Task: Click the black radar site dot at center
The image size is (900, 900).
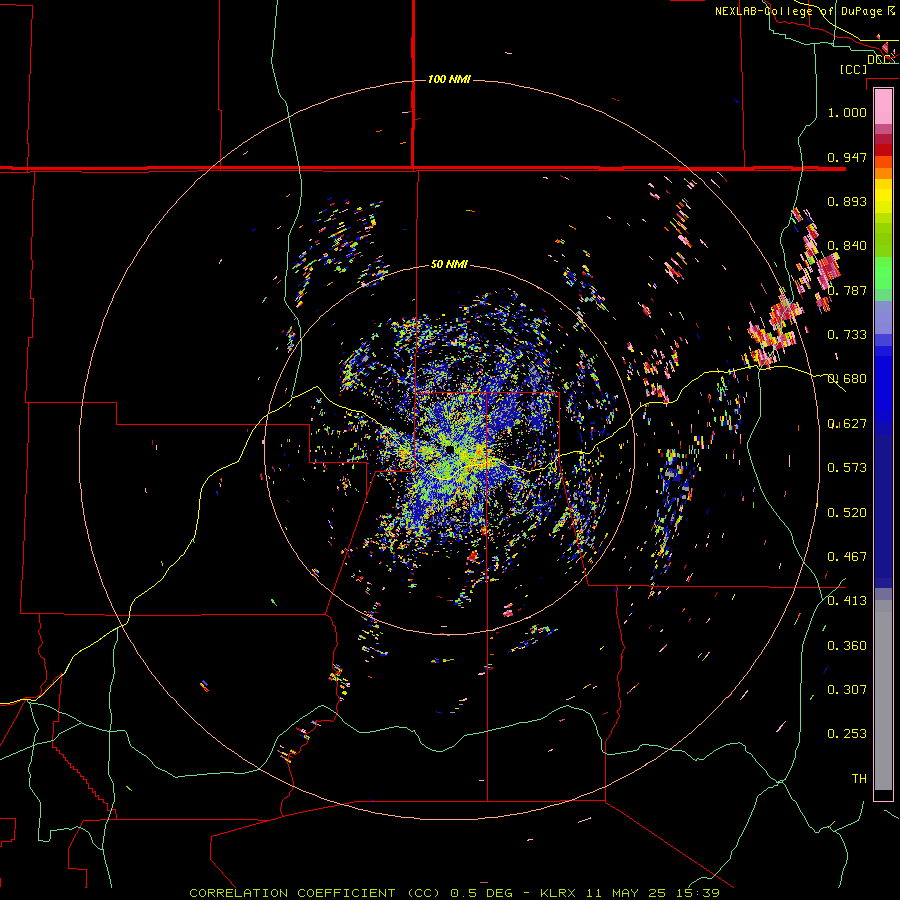Action: 449,449
